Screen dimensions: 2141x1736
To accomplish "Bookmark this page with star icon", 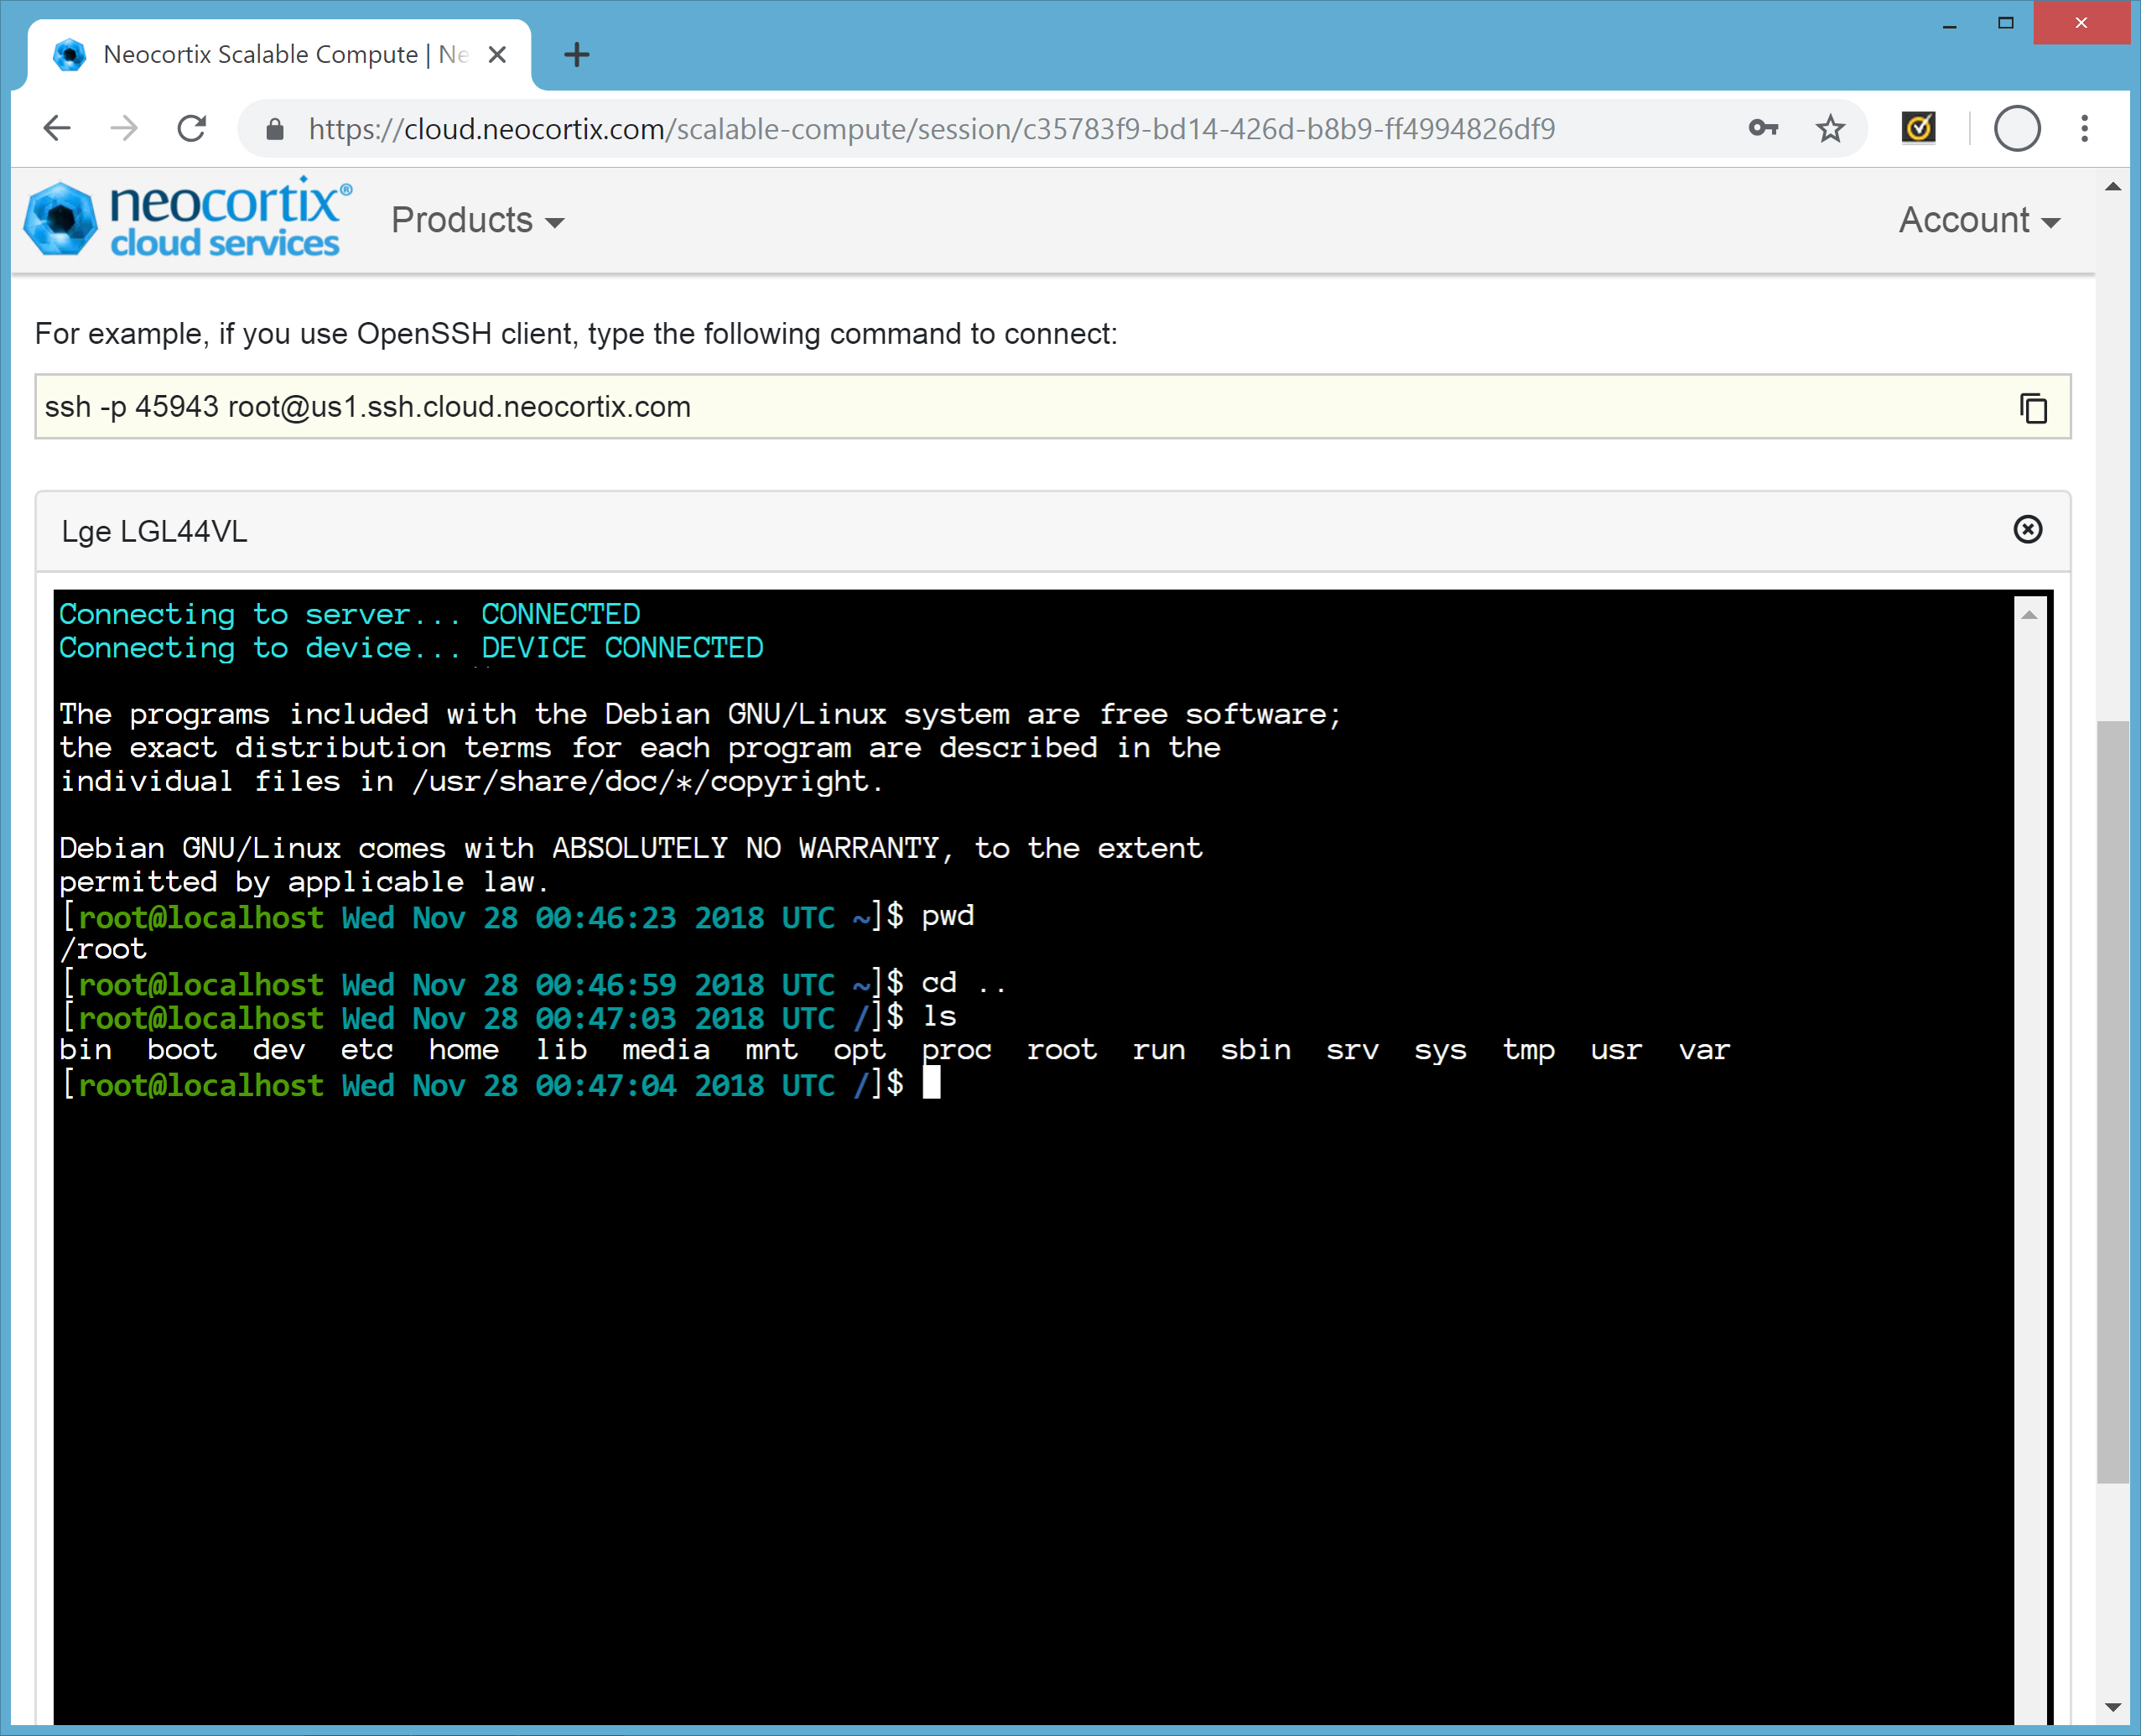I will (x=1829, y=129).
